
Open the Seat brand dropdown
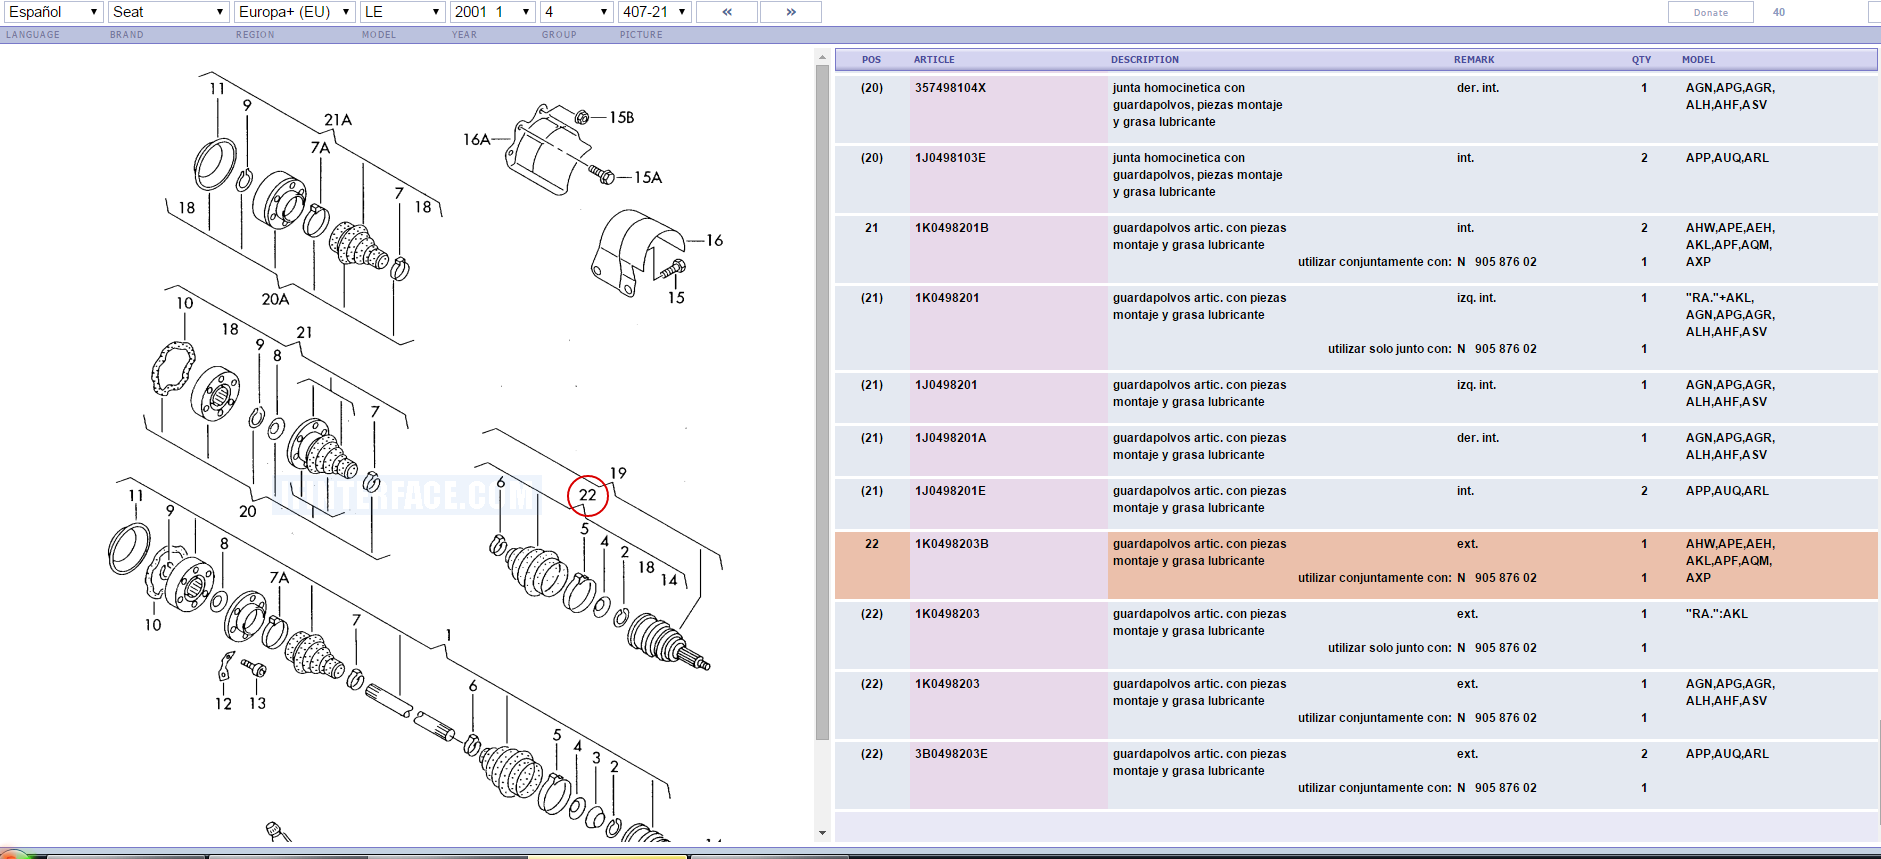click(x=169, y=12)
